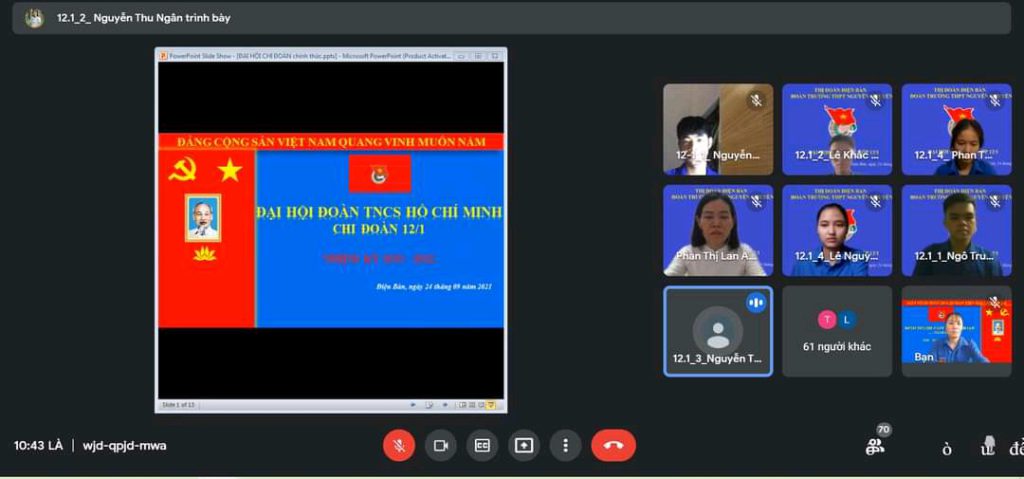Click the muted mic icon on Phan Thị Lan A tile
The height and width of the screenshot is (479, 1024).
click(756, 202)
